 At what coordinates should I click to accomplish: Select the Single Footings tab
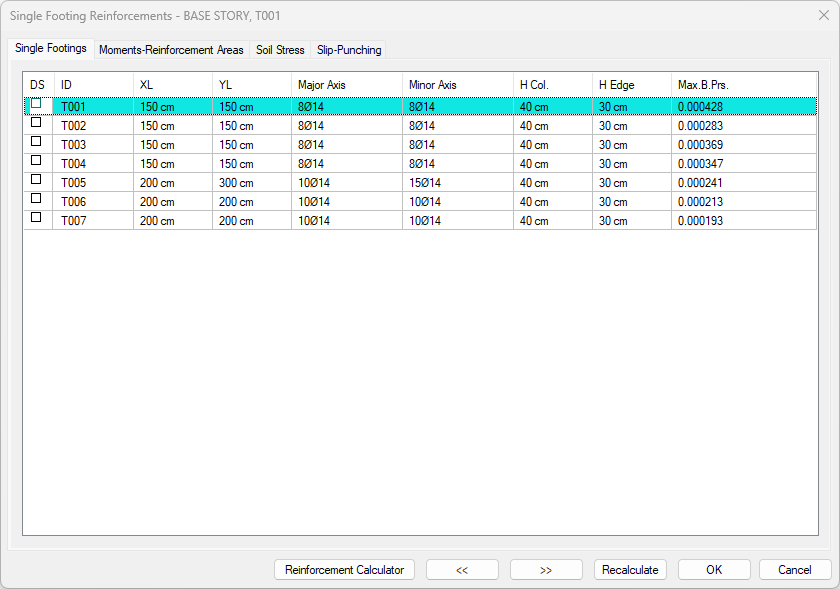[51, 49]
